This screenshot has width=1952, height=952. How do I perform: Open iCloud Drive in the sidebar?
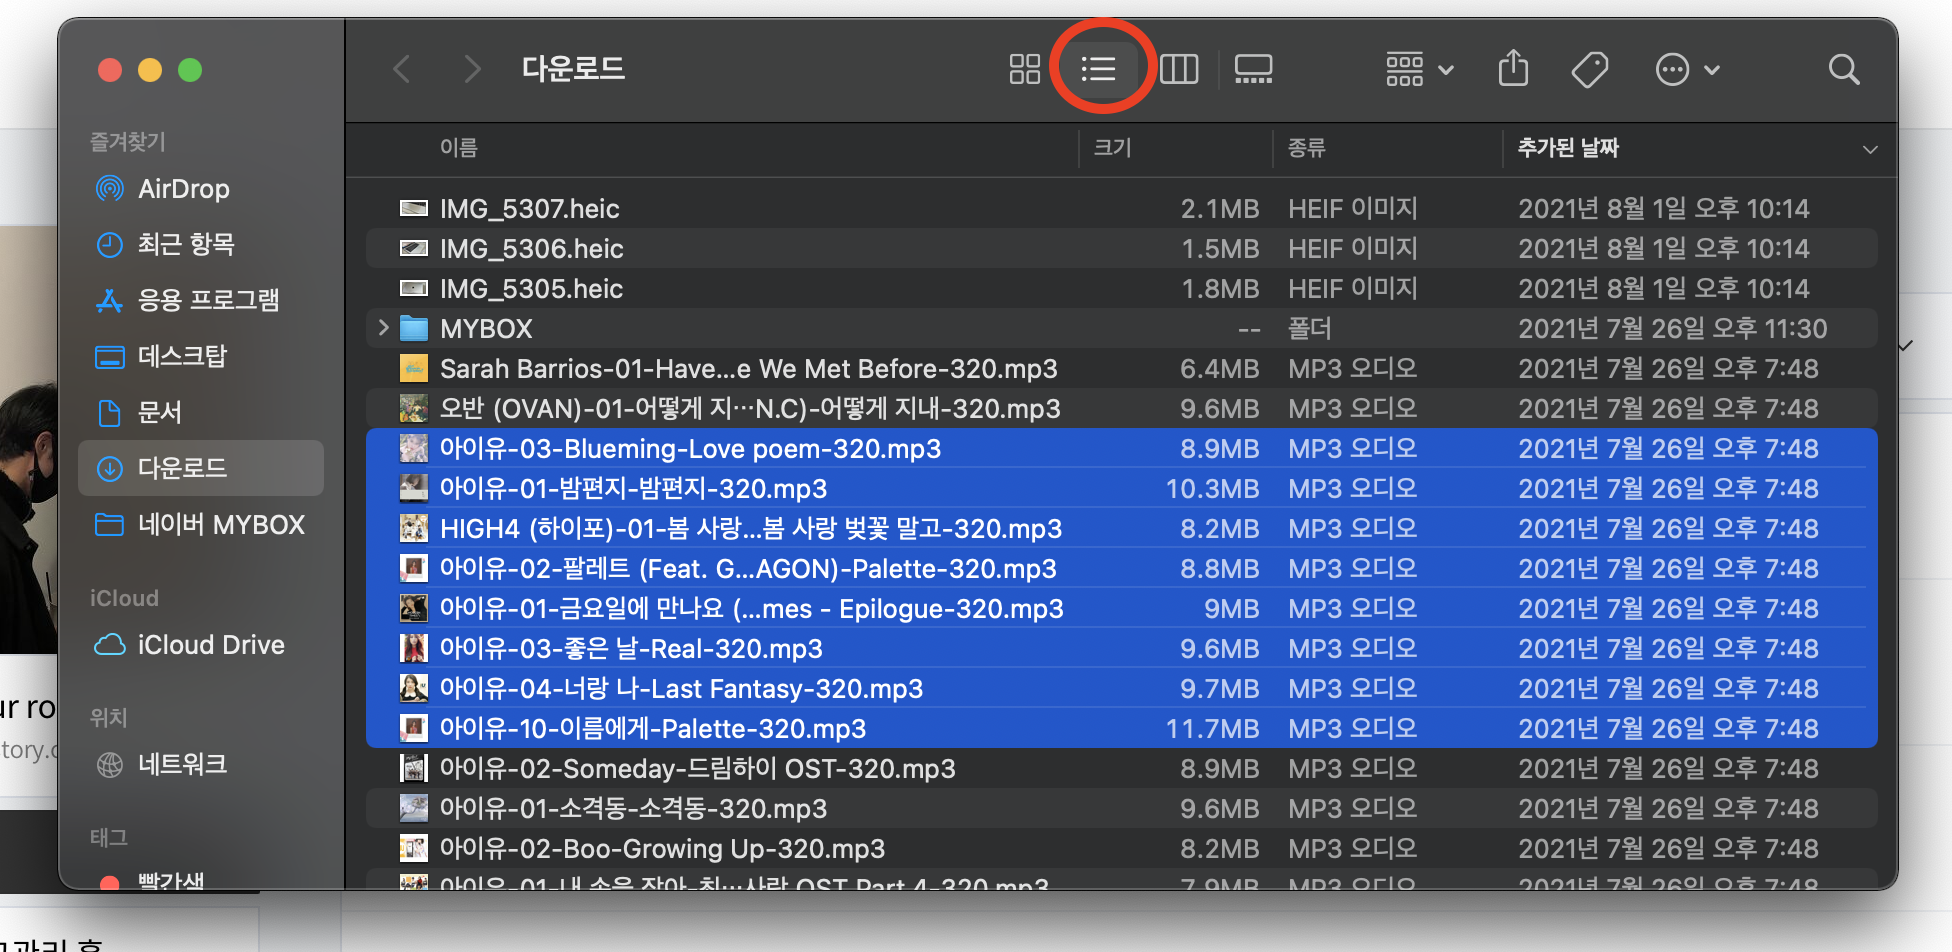201,645
